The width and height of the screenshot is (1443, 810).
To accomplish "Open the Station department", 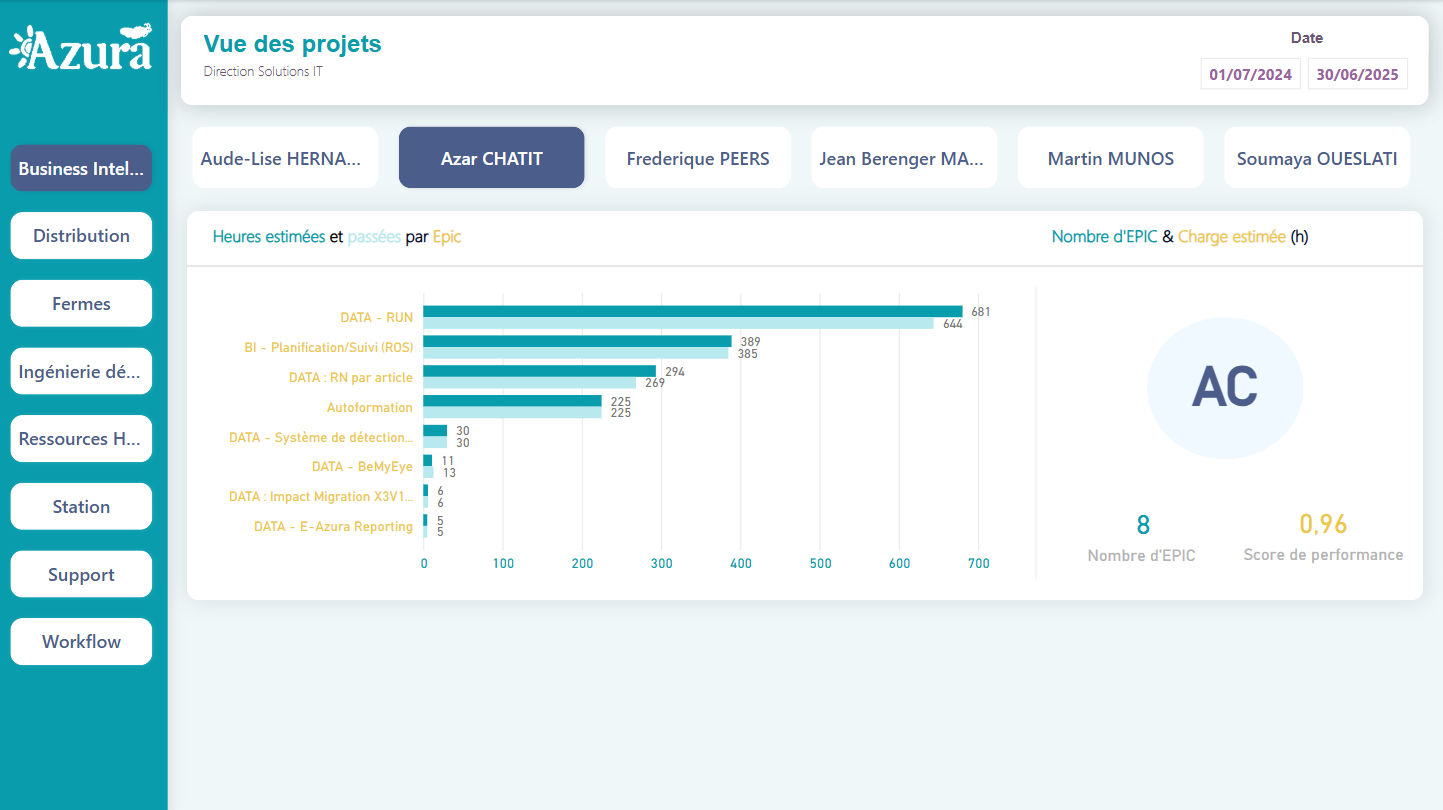I will pyautogui.click(x=81, y=507).
